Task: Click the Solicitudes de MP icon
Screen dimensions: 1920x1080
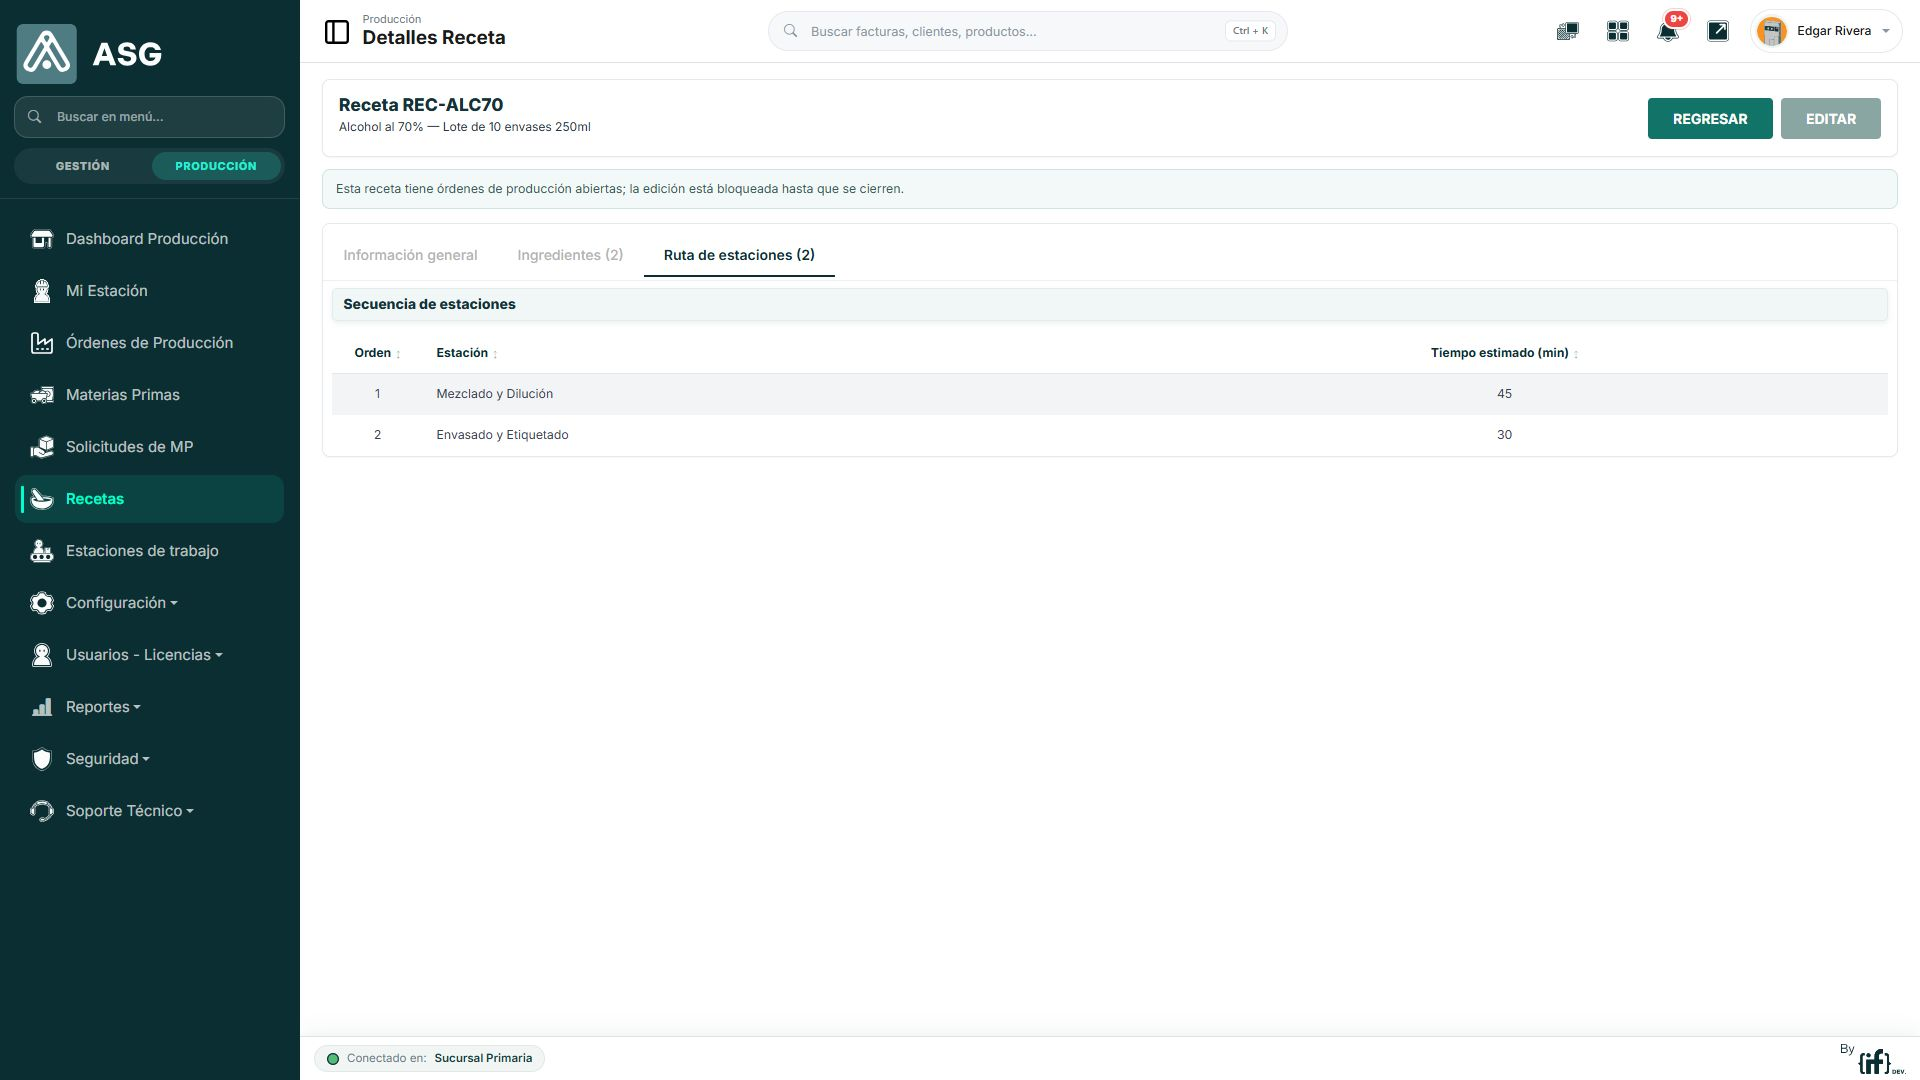Action: (42, 447)
